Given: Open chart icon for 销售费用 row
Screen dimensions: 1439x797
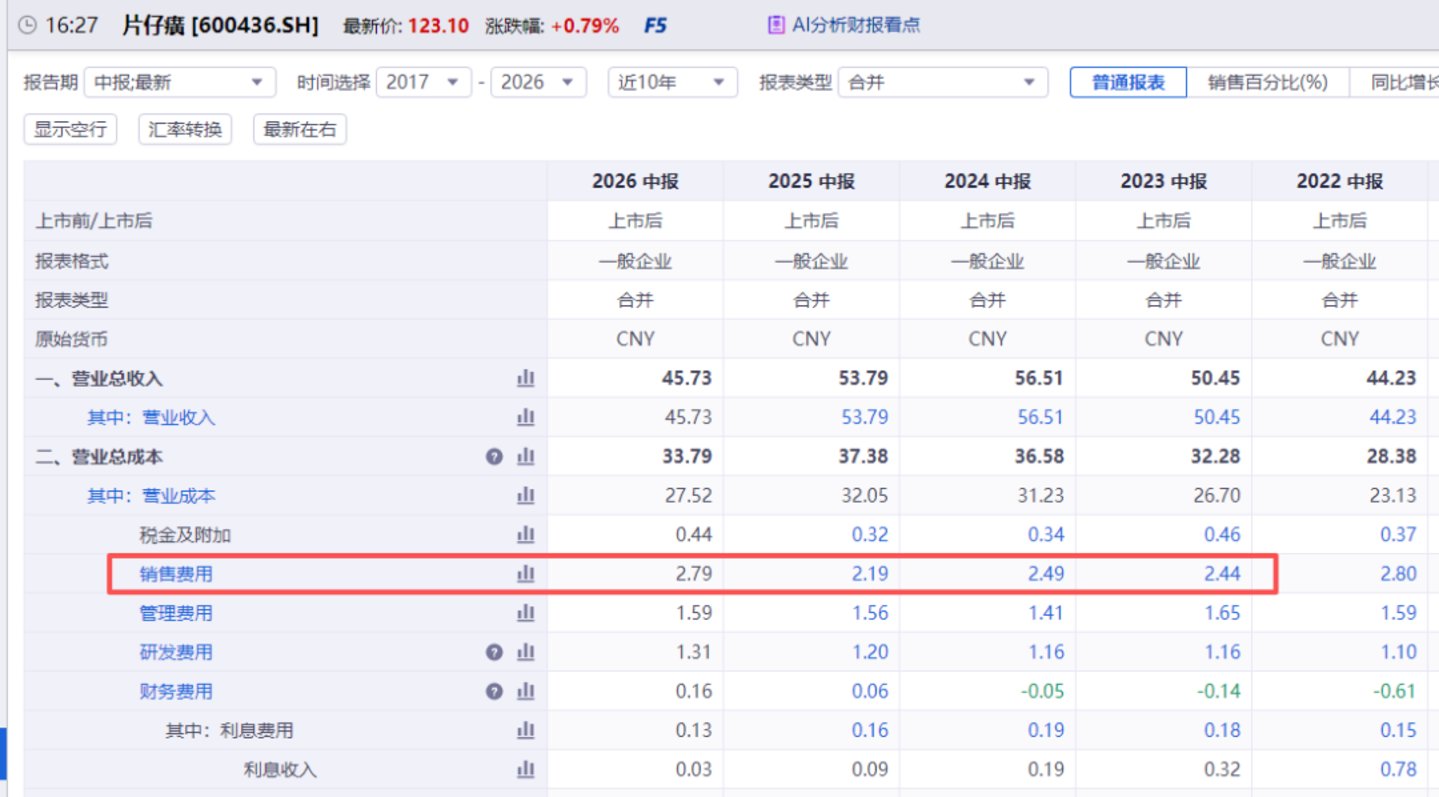Looking at the screenshot, I should 526,574.
